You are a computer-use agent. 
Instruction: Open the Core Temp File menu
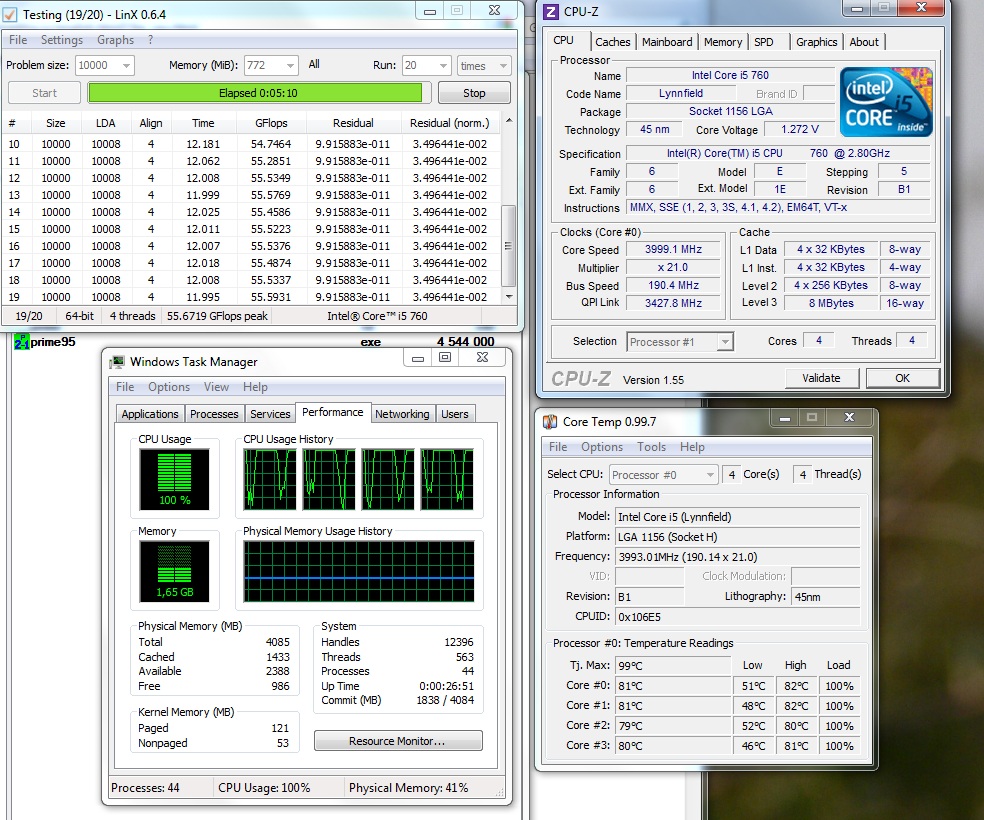[558, 447]
